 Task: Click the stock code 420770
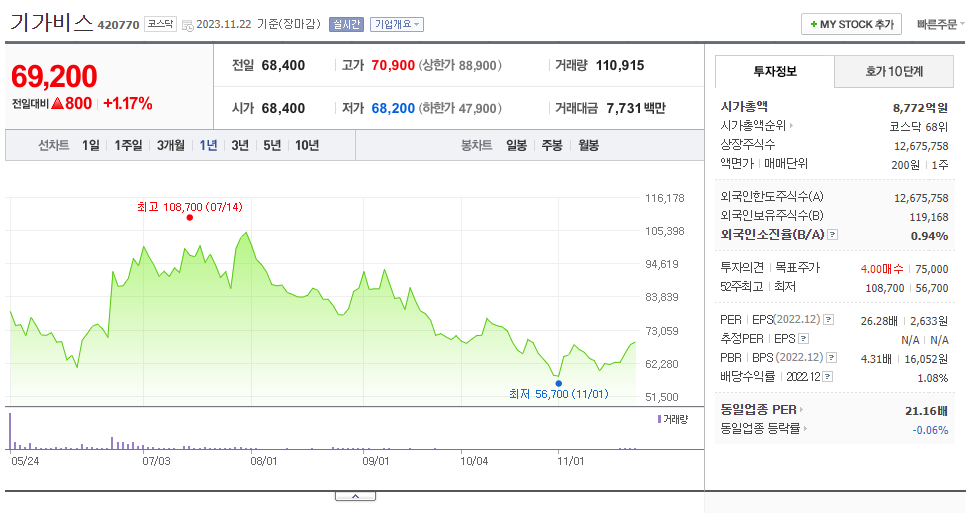coord(118,25)
